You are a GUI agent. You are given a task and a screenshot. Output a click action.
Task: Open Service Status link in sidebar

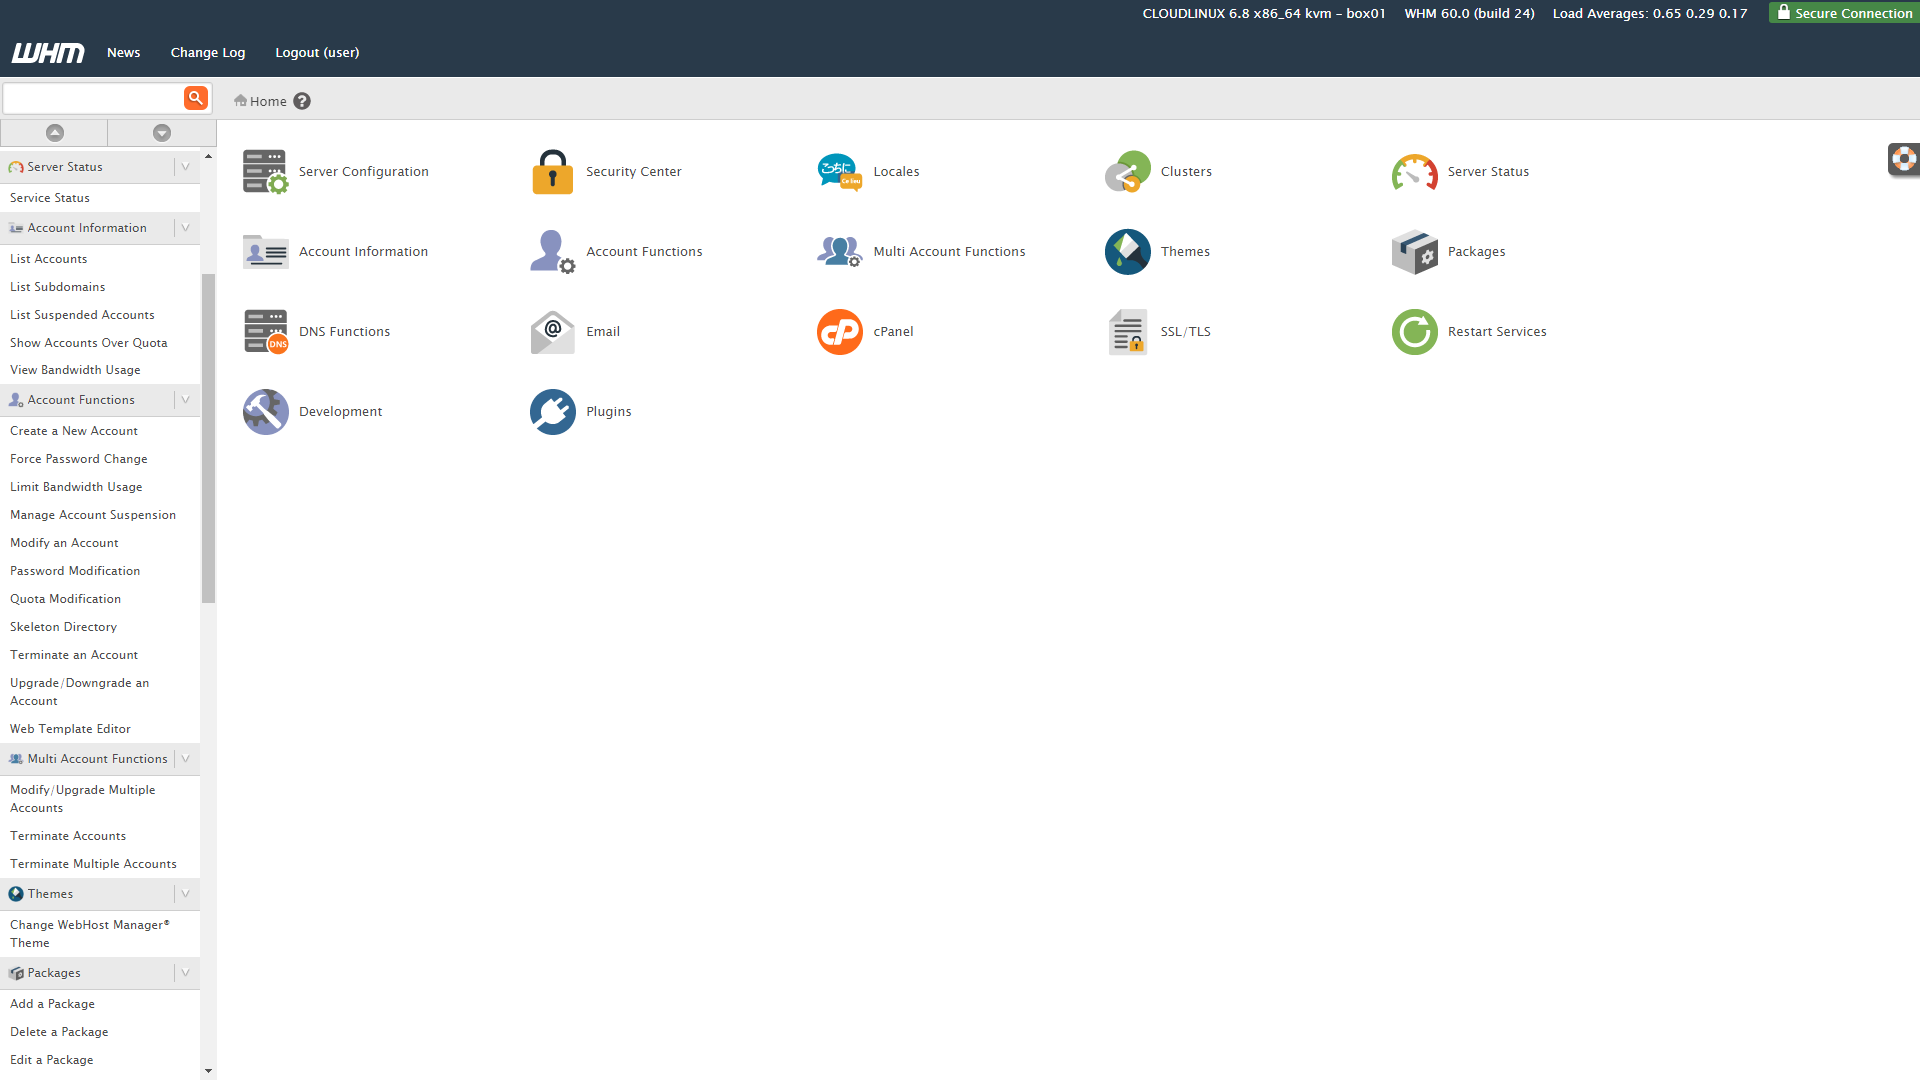click(50, 198)
